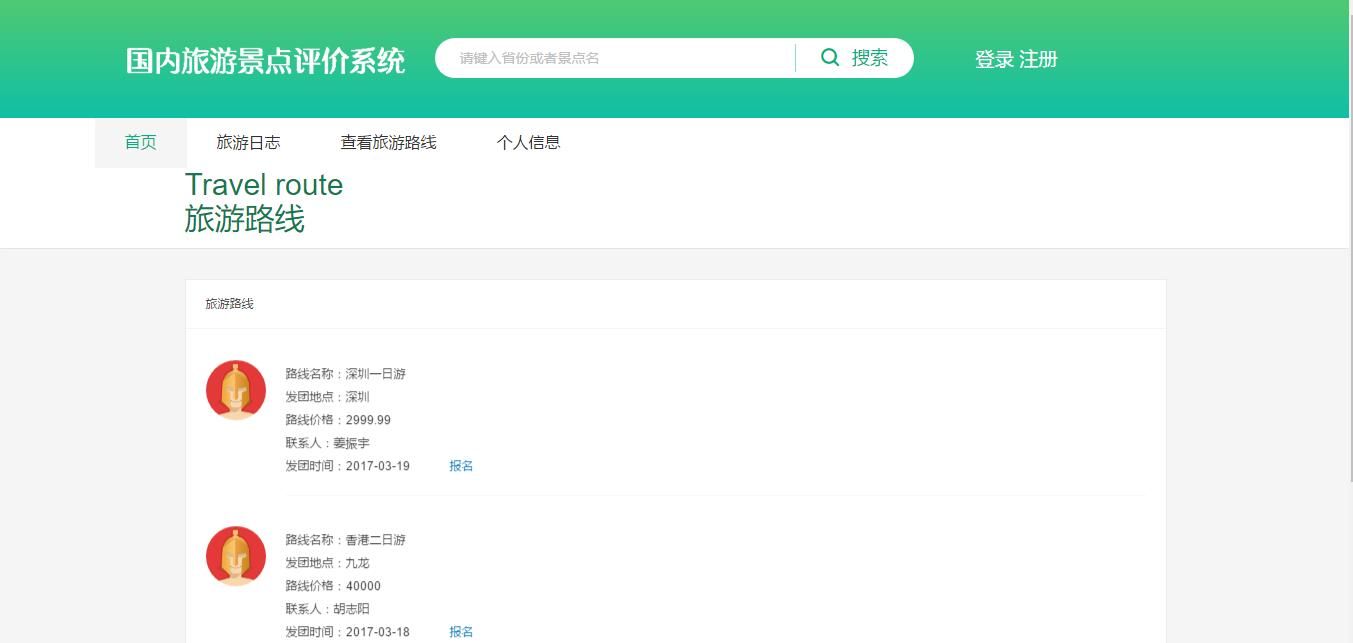
Task: Click 报名 for the 深圳一日游 route
Action: [461, 466]
